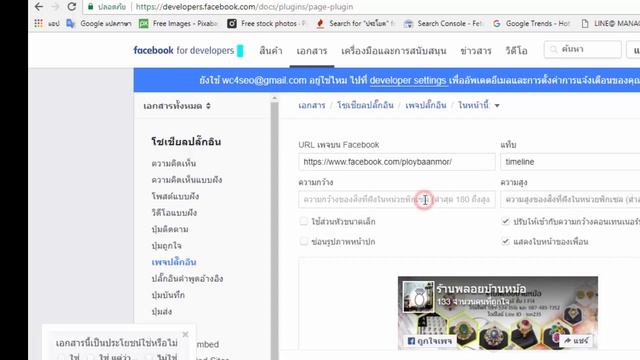640x360 pixels.
Task: Click the tabs field containing timeline
Action: 570,162
